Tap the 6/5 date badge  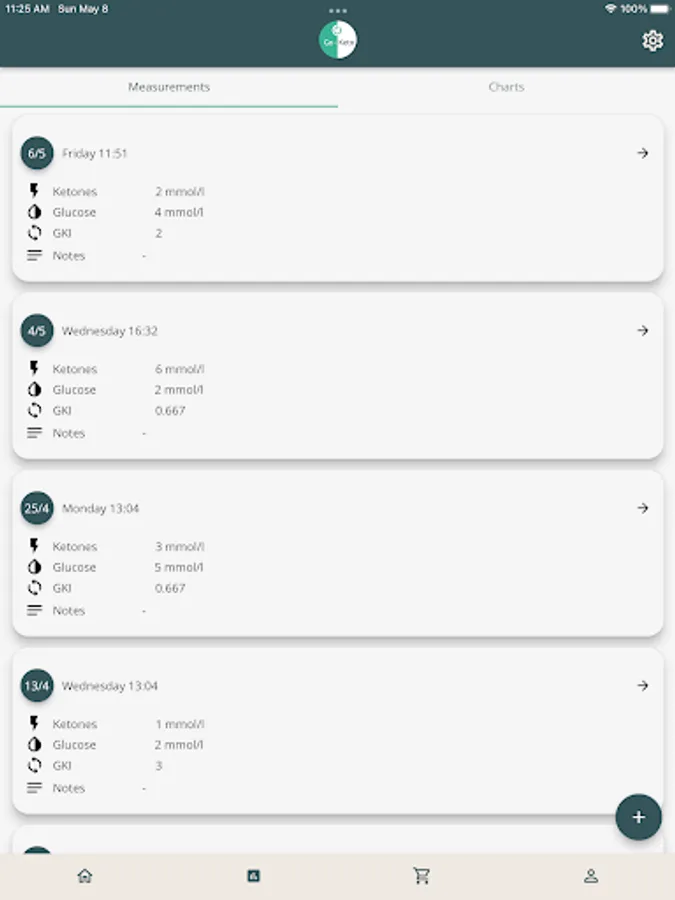(x=37, y=153)
